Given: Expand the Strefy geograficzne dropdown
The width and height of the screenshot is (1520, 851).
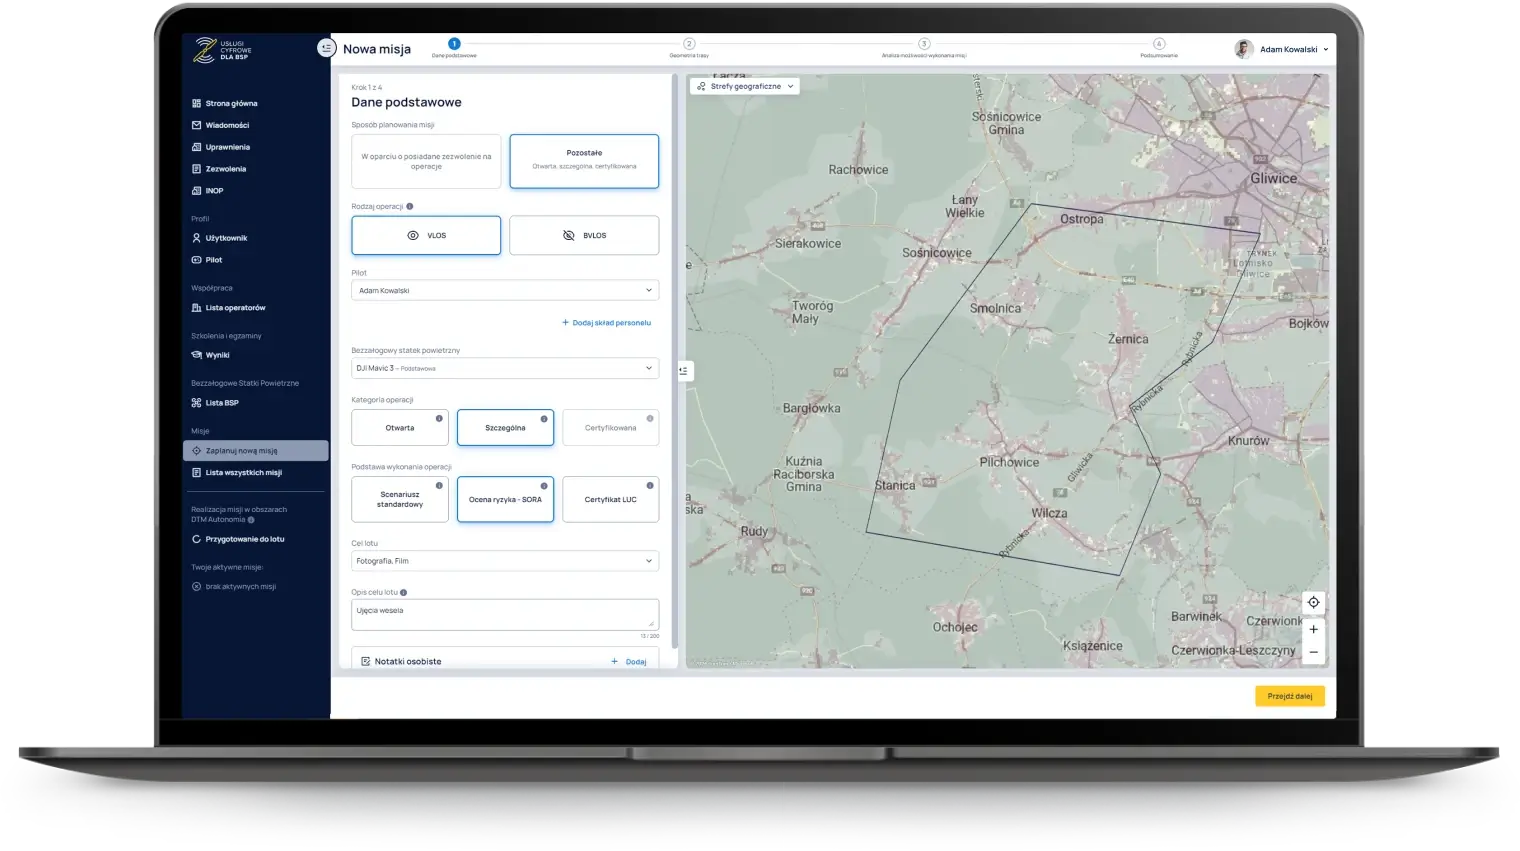Looking at the screenshot, I should [x=745, y=87].
